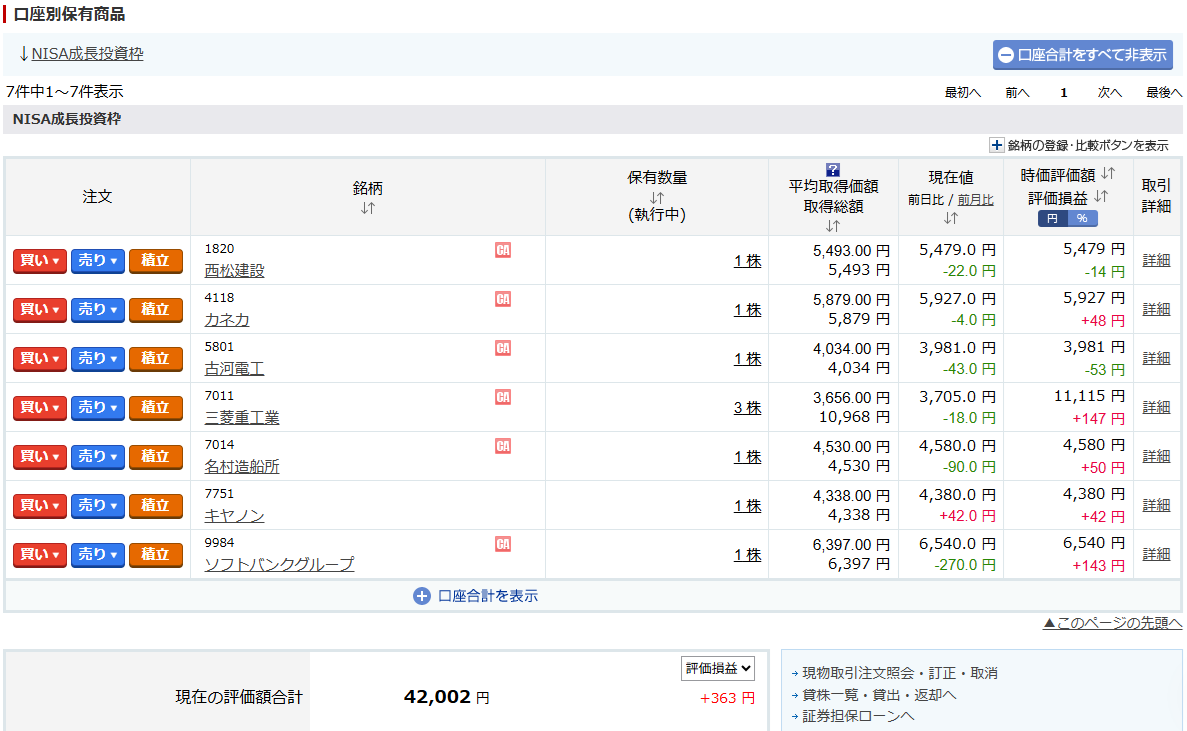This screenshot has height=731, width=1187.
Task: Open 詳細 link for キヤノン
Action: [x=1156, y=505]
